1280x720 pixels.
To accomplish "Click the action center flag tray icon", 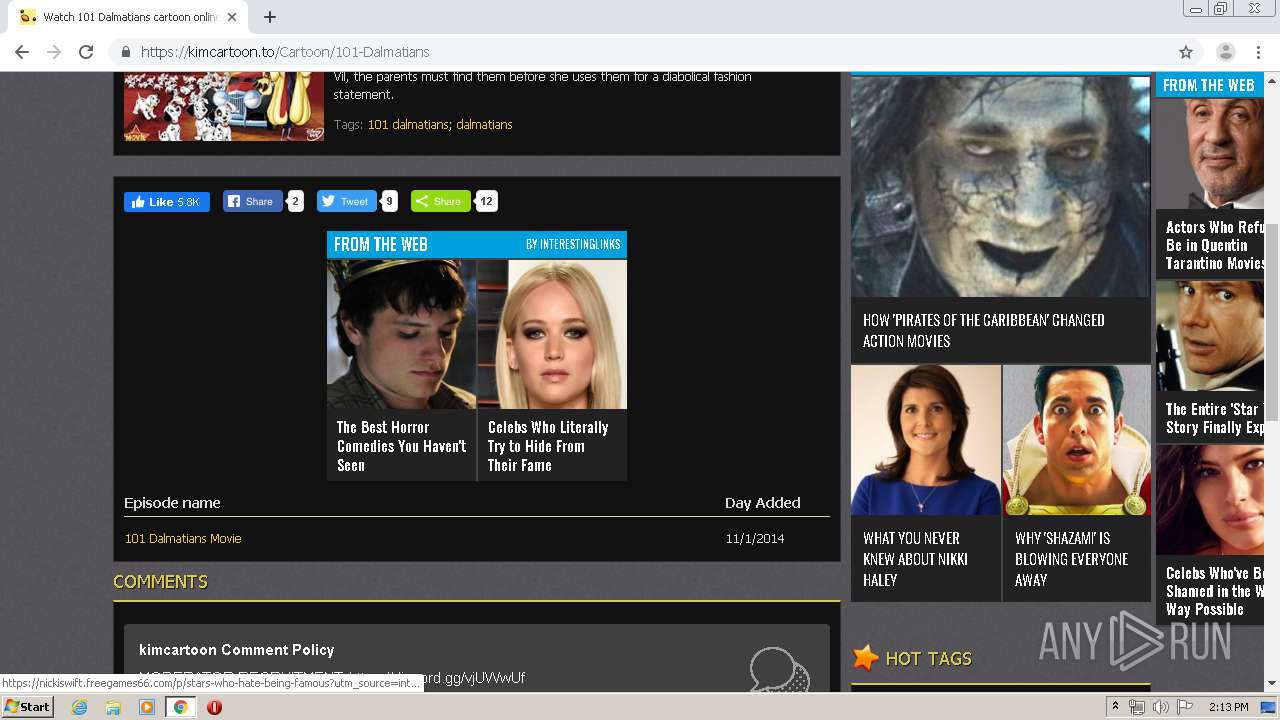I will [1184, 707].
